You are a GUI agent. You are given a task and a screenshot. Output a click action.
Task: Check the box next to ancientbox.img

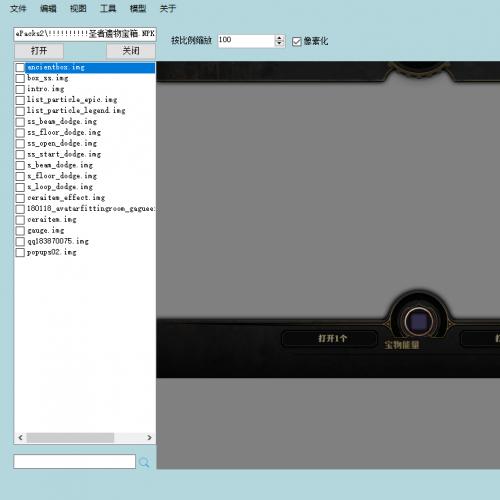20,67
